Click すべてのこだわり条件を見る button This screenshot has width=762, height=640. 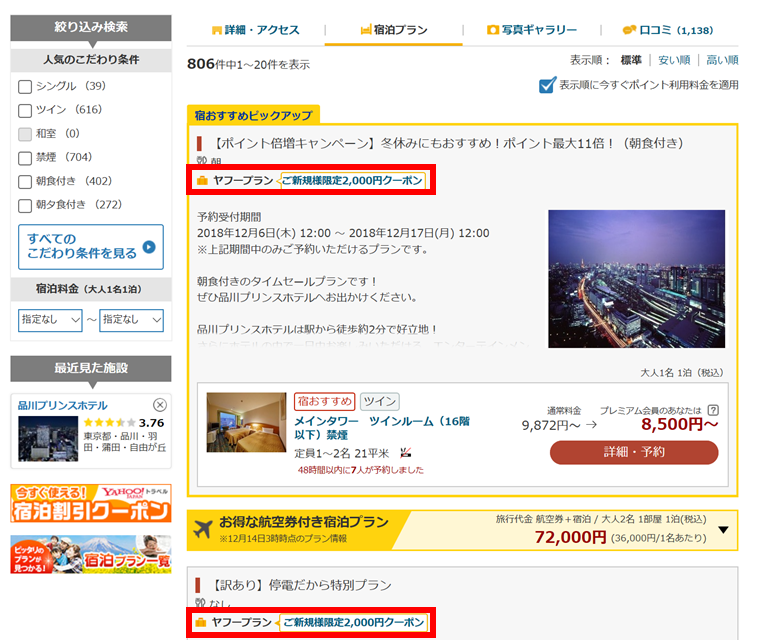[91, 246]
